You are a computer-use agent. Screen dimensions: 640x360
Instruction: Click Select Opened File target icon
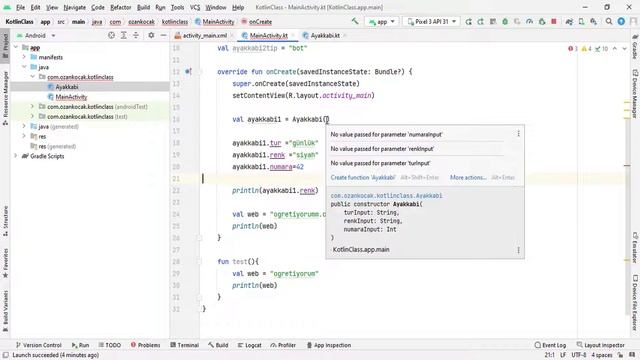point(111,36)
